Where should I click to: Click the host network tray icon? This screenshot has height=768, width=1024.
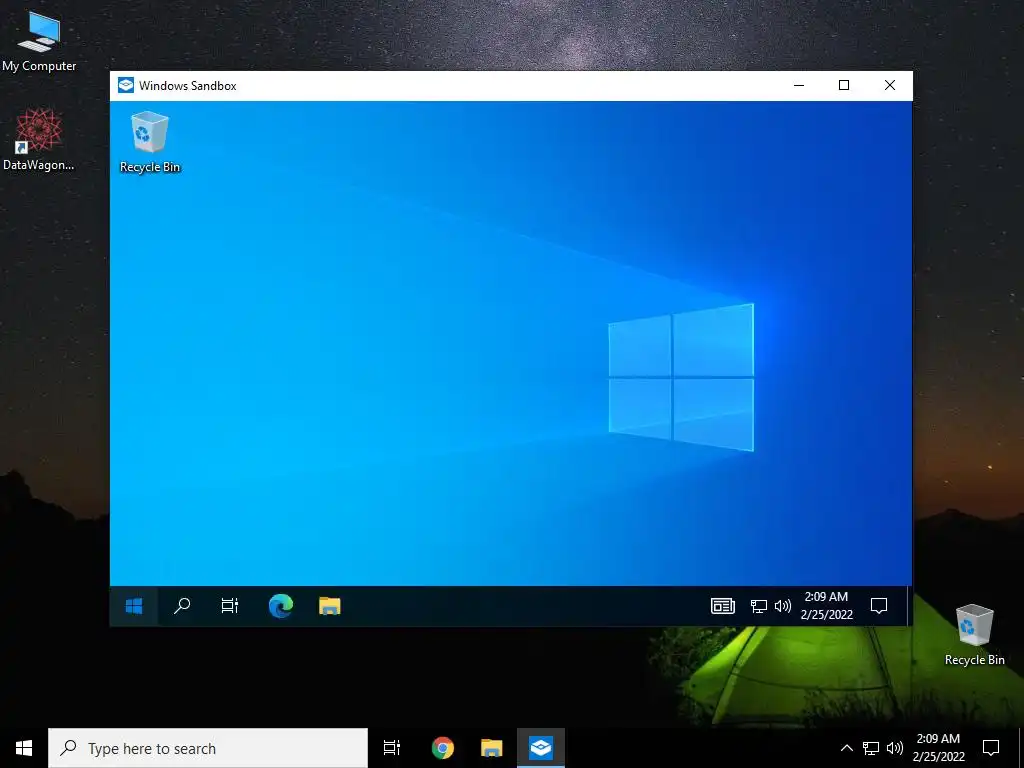tap(871, 748)
